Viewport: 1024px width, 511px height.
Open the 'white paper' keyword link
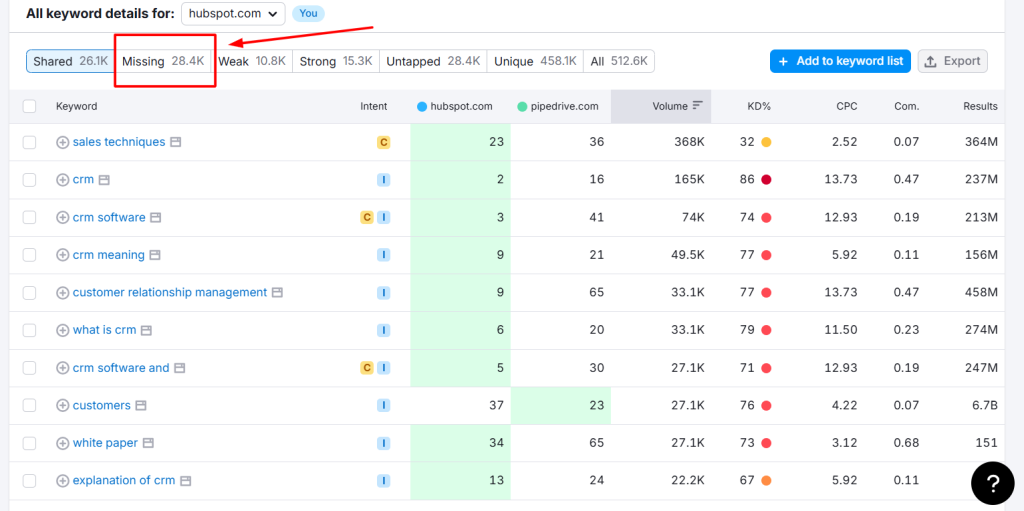[x=105, y=442]
